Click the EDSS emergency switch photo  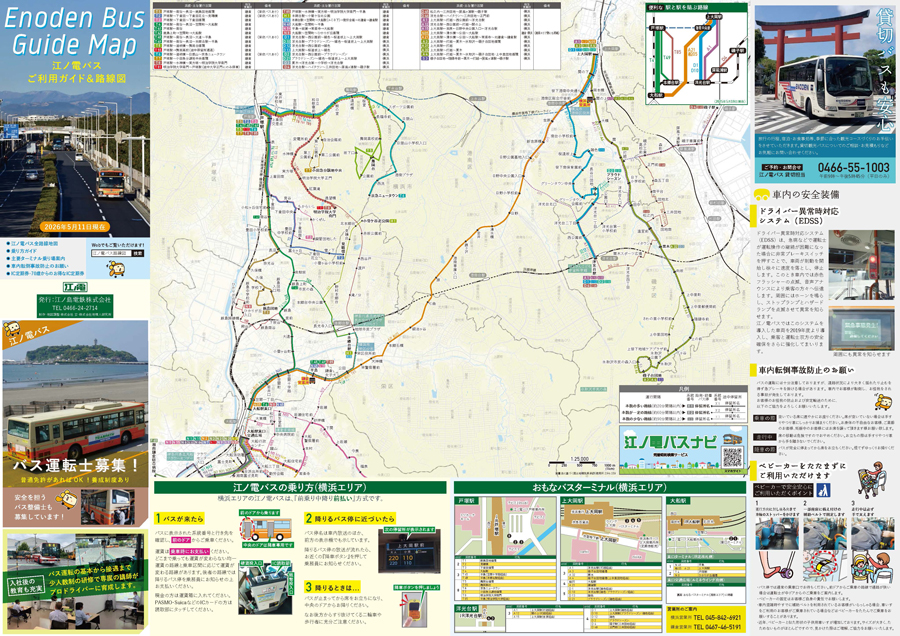pyautogui.click(x=862, y=265)
